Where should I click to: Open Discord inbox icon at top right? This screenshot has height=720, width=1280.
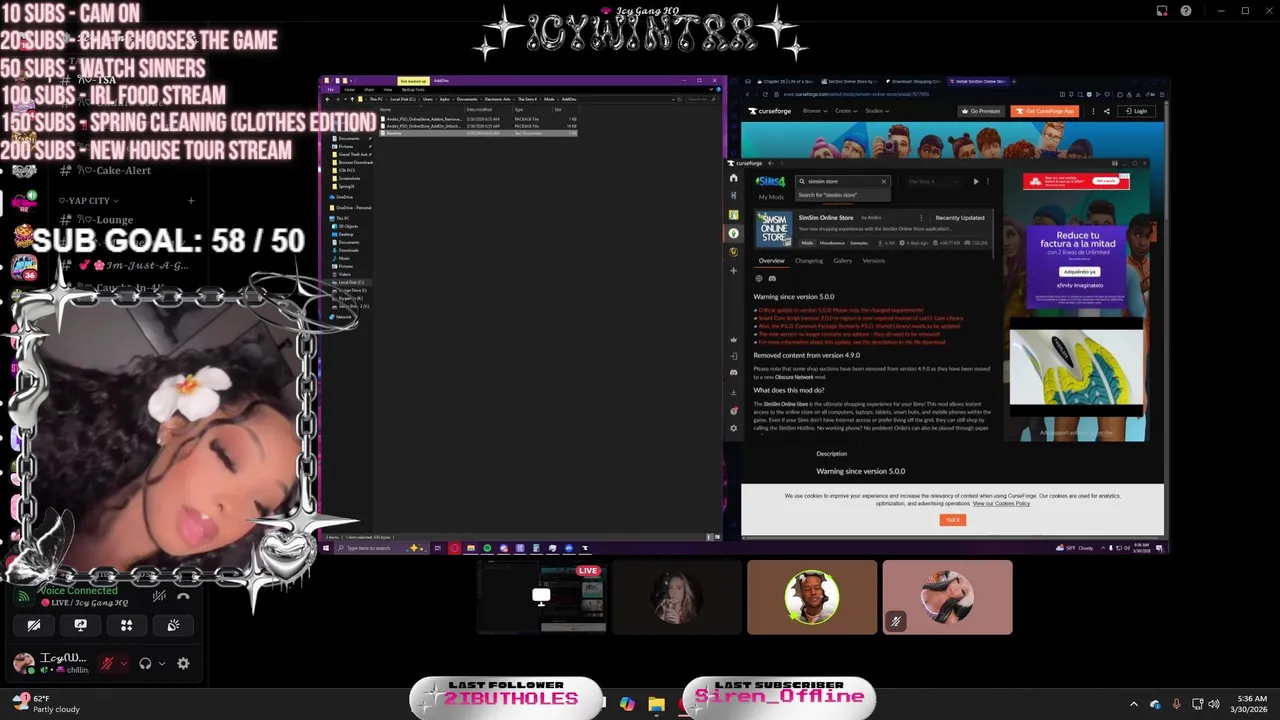pyautogui.click(x=1162, y=11)
